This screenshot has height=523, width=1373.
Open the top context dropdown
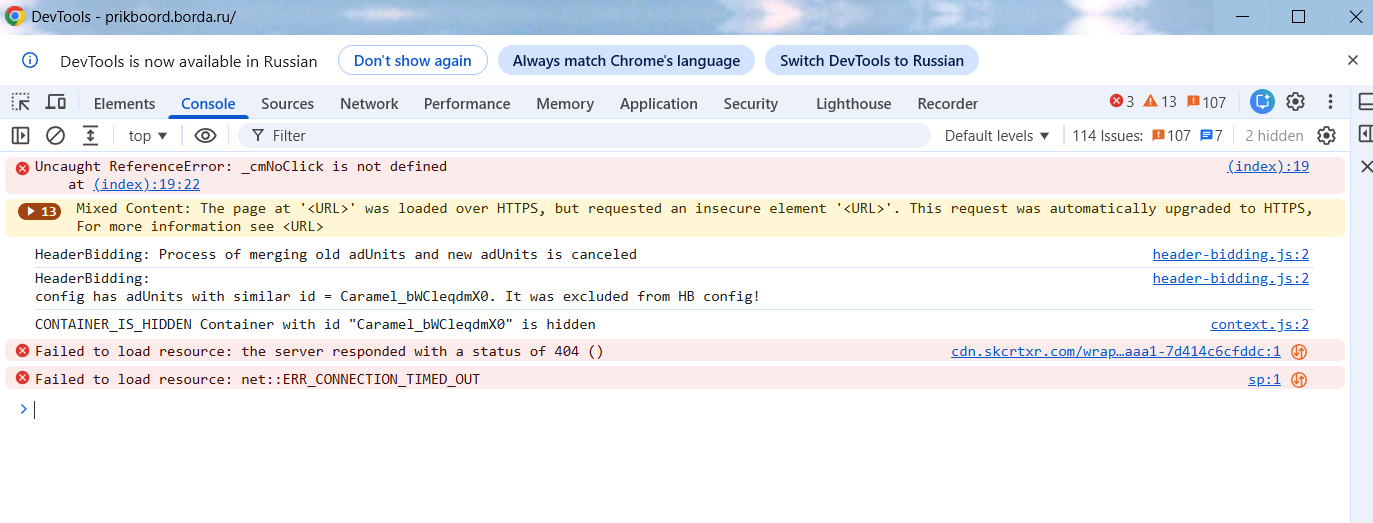tap(148, 135)
